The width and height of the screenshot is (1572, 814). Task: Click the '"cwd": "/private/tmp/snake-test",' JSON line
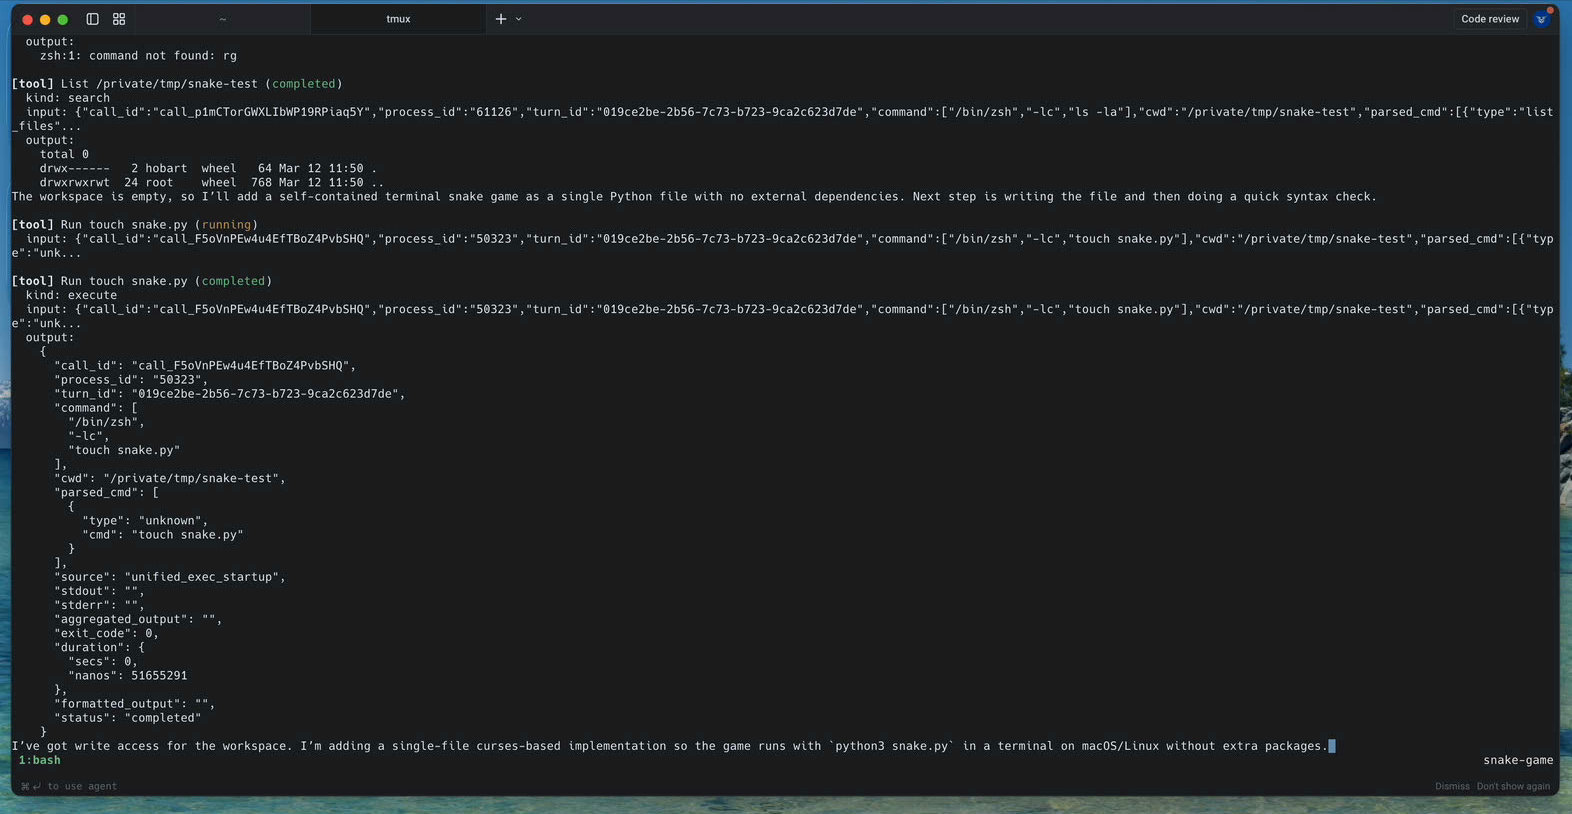170,478
